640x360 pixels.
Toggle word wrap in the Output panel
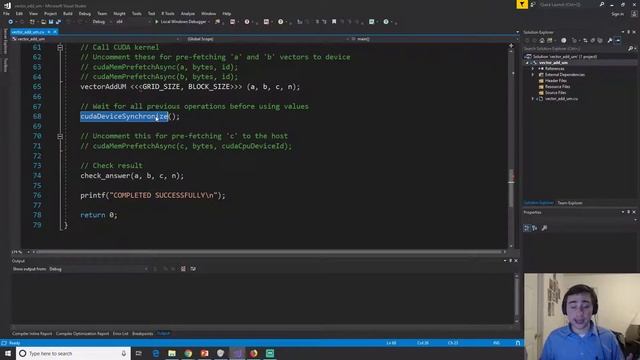point(193,269)
